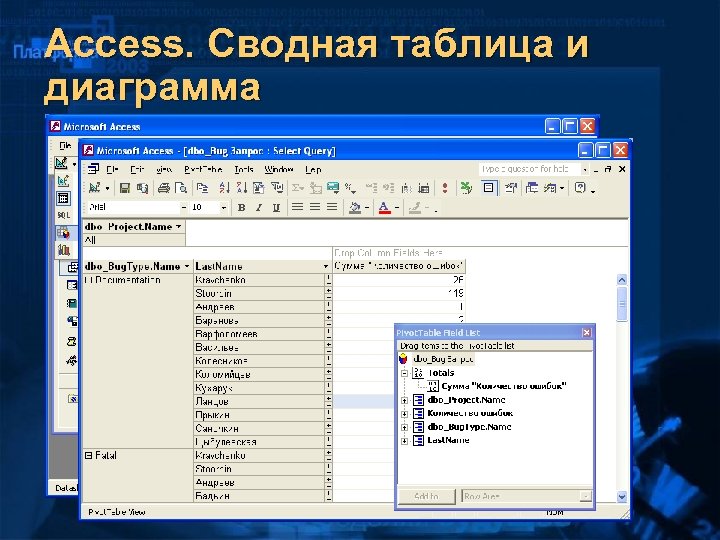This screenshot has width=720, height=540.
Task: Expand dbo_BugType.Name in the Field List
Action: [405, 428]
